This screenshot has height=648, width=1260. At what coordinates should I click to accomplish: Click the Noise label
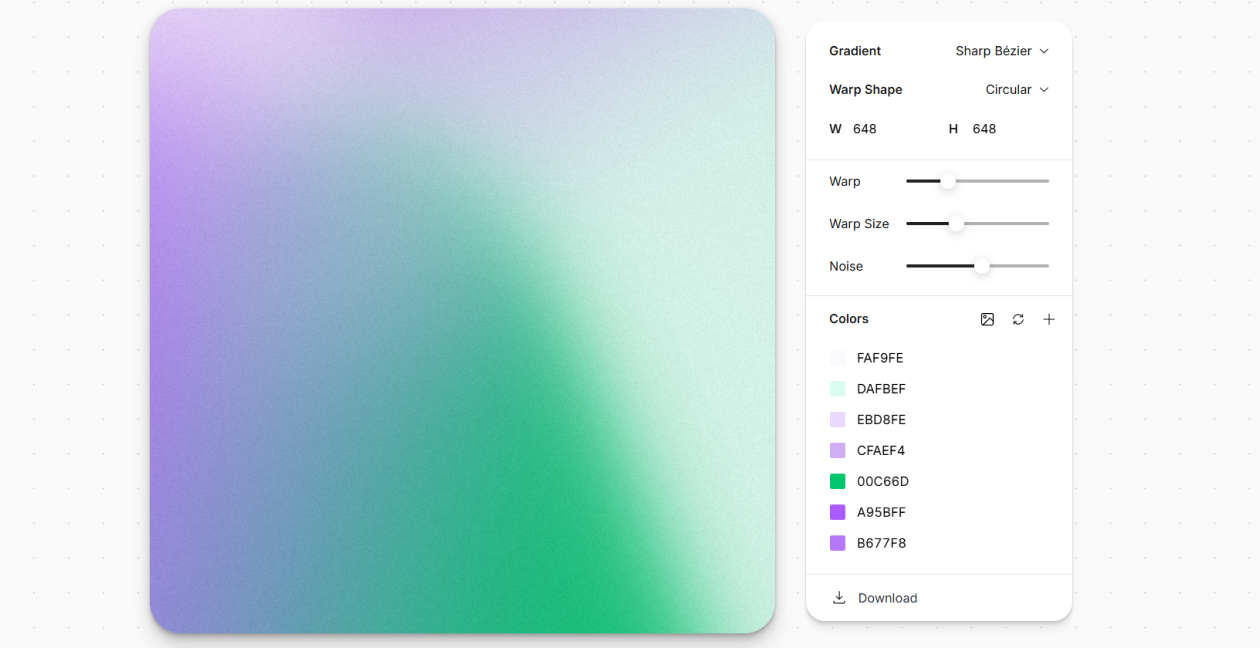point(846,266)
